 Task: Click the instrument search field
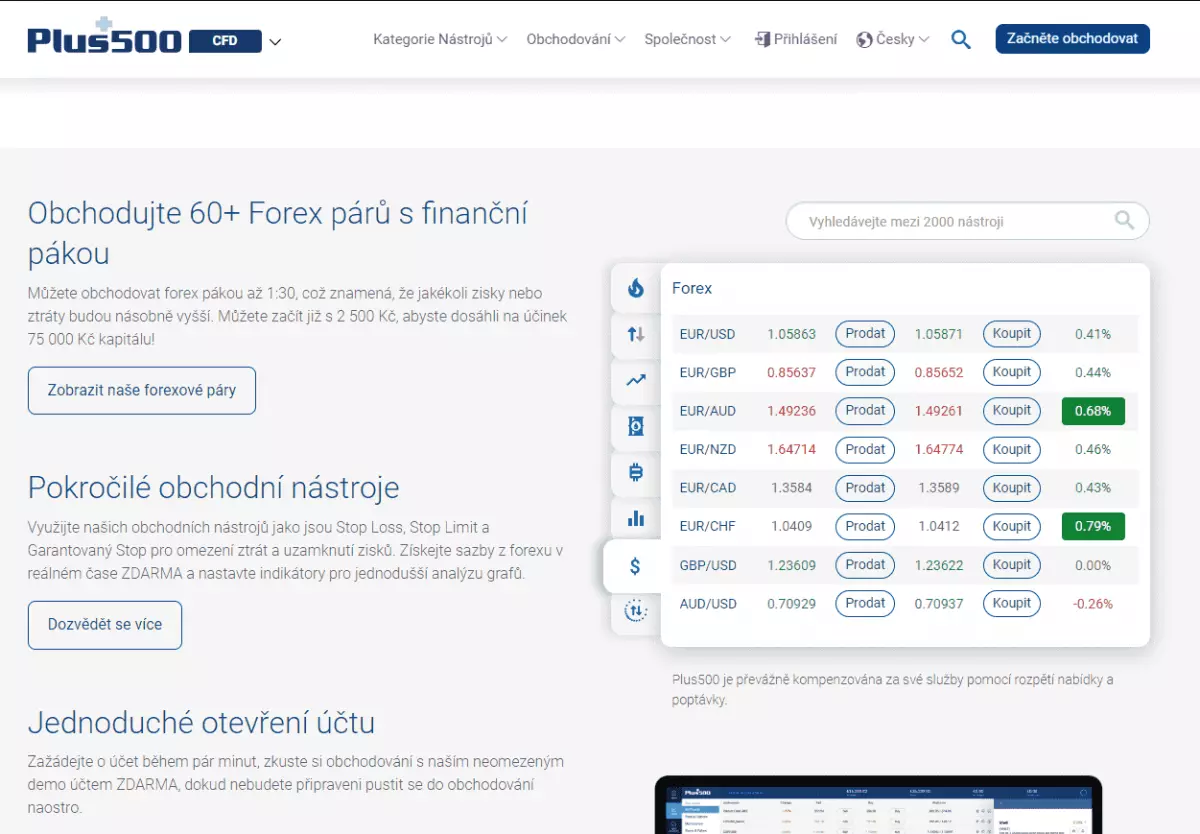pyautogui.click(x=967, y=221)
